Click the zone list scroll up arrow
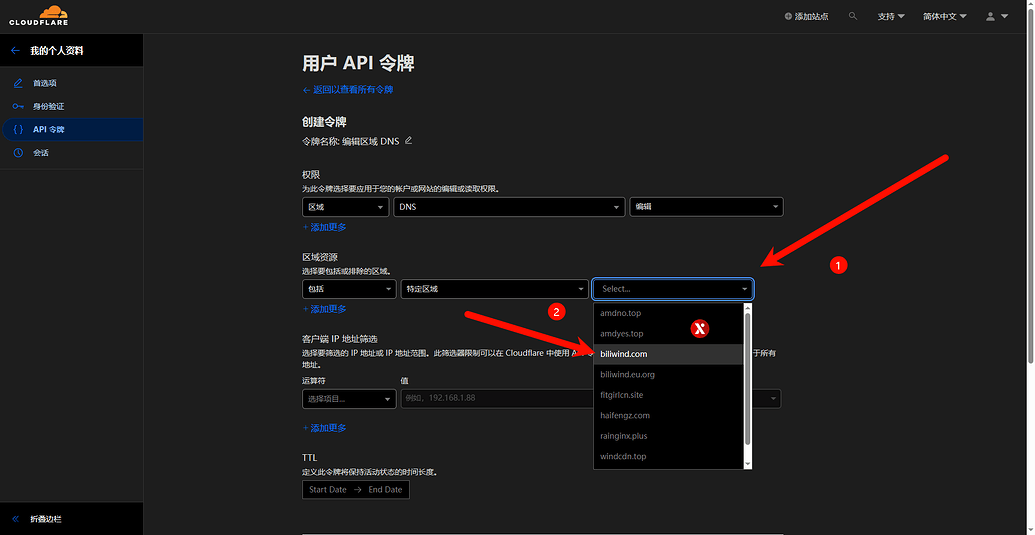This screenshot has height=535, width=1035. (748, 307)
